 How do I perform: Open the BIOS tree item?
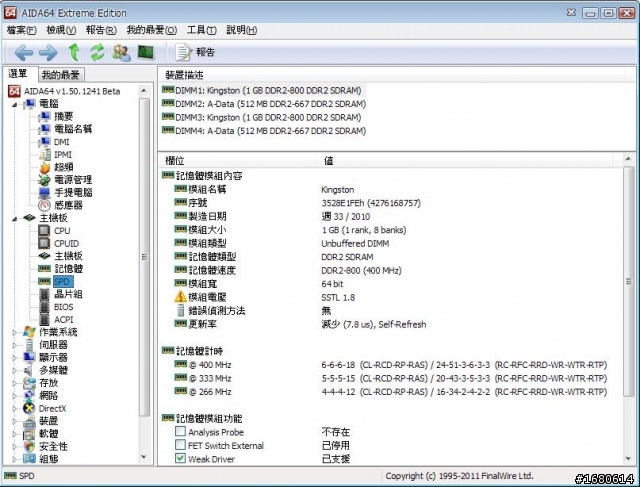(63, 307)
